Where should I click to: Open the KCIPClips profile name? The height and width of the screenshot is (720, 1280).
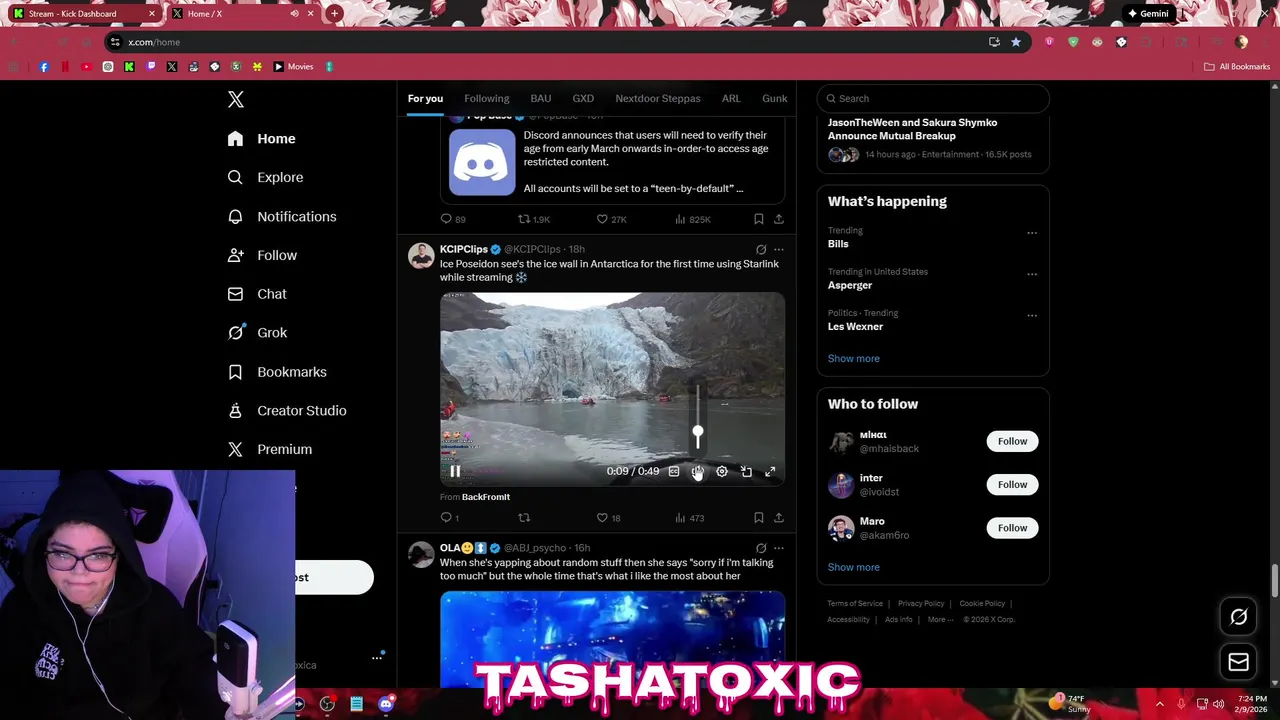point(463,249)
